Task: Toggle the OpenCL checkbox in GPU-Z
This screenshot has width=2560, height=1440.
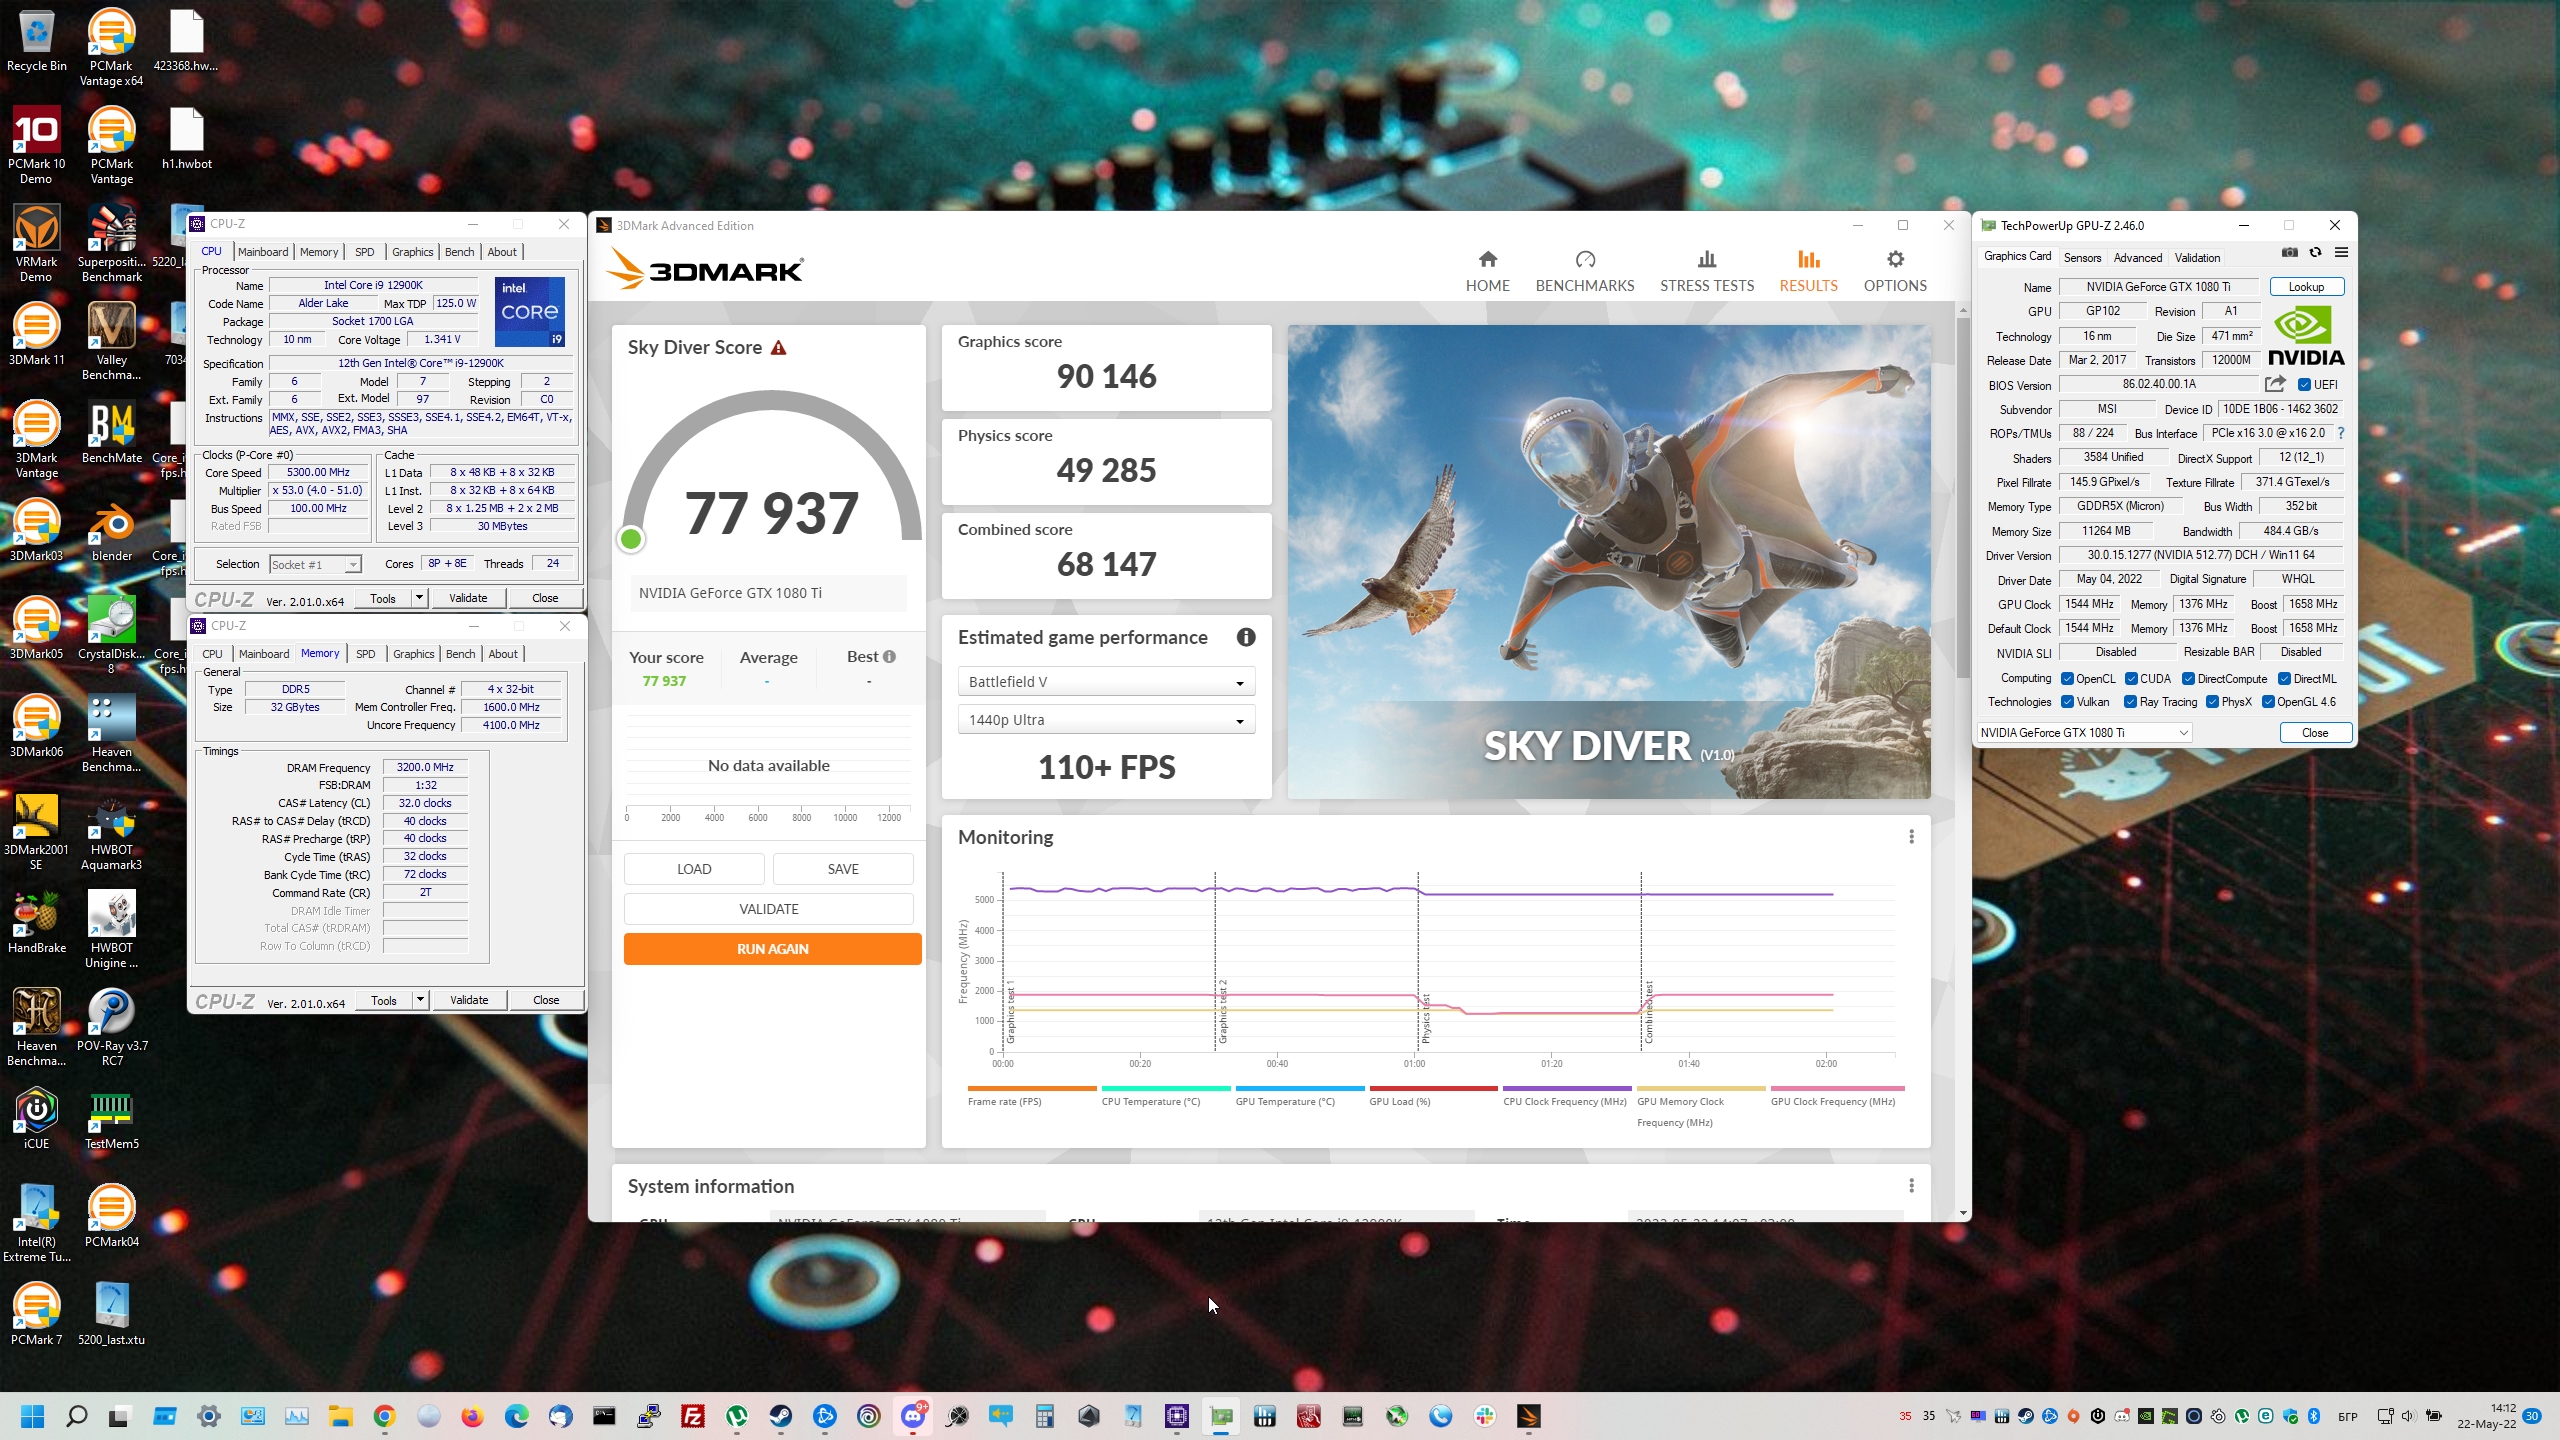Action: 2067,679
